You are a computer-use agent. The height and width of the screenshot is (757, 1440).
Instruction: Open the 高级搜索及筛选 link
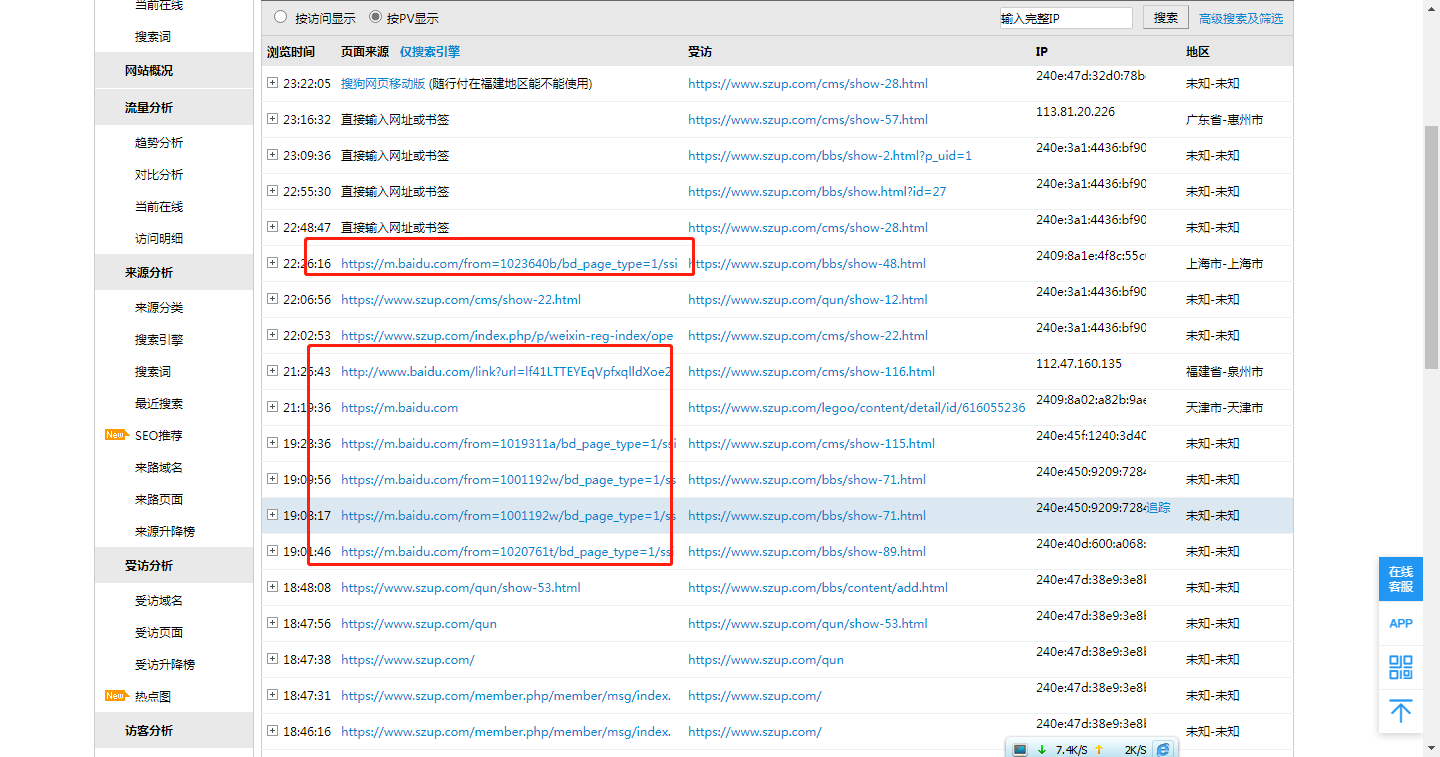click(1240, 19)
